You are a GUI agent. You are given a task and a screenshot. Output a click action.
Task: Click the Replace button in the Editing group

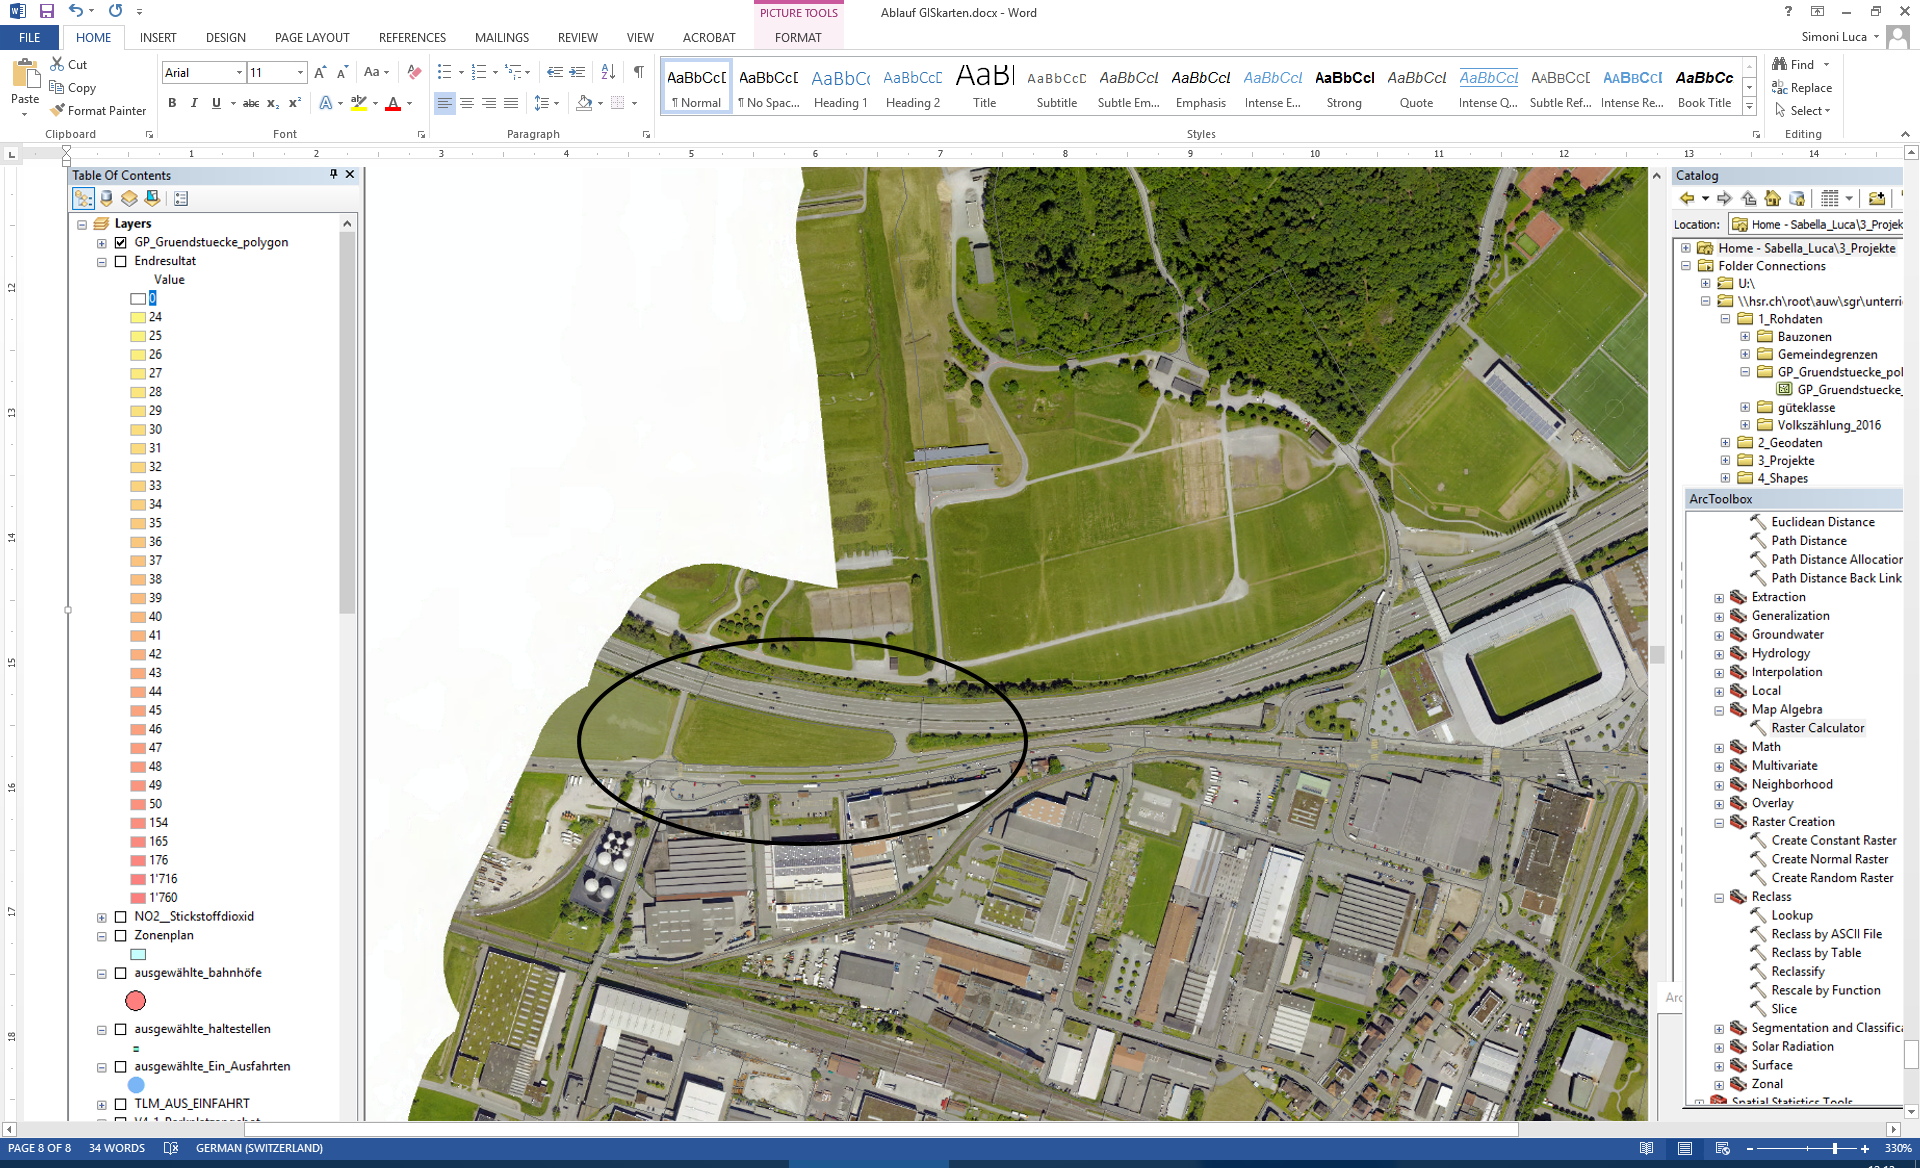pos(1802,88)
